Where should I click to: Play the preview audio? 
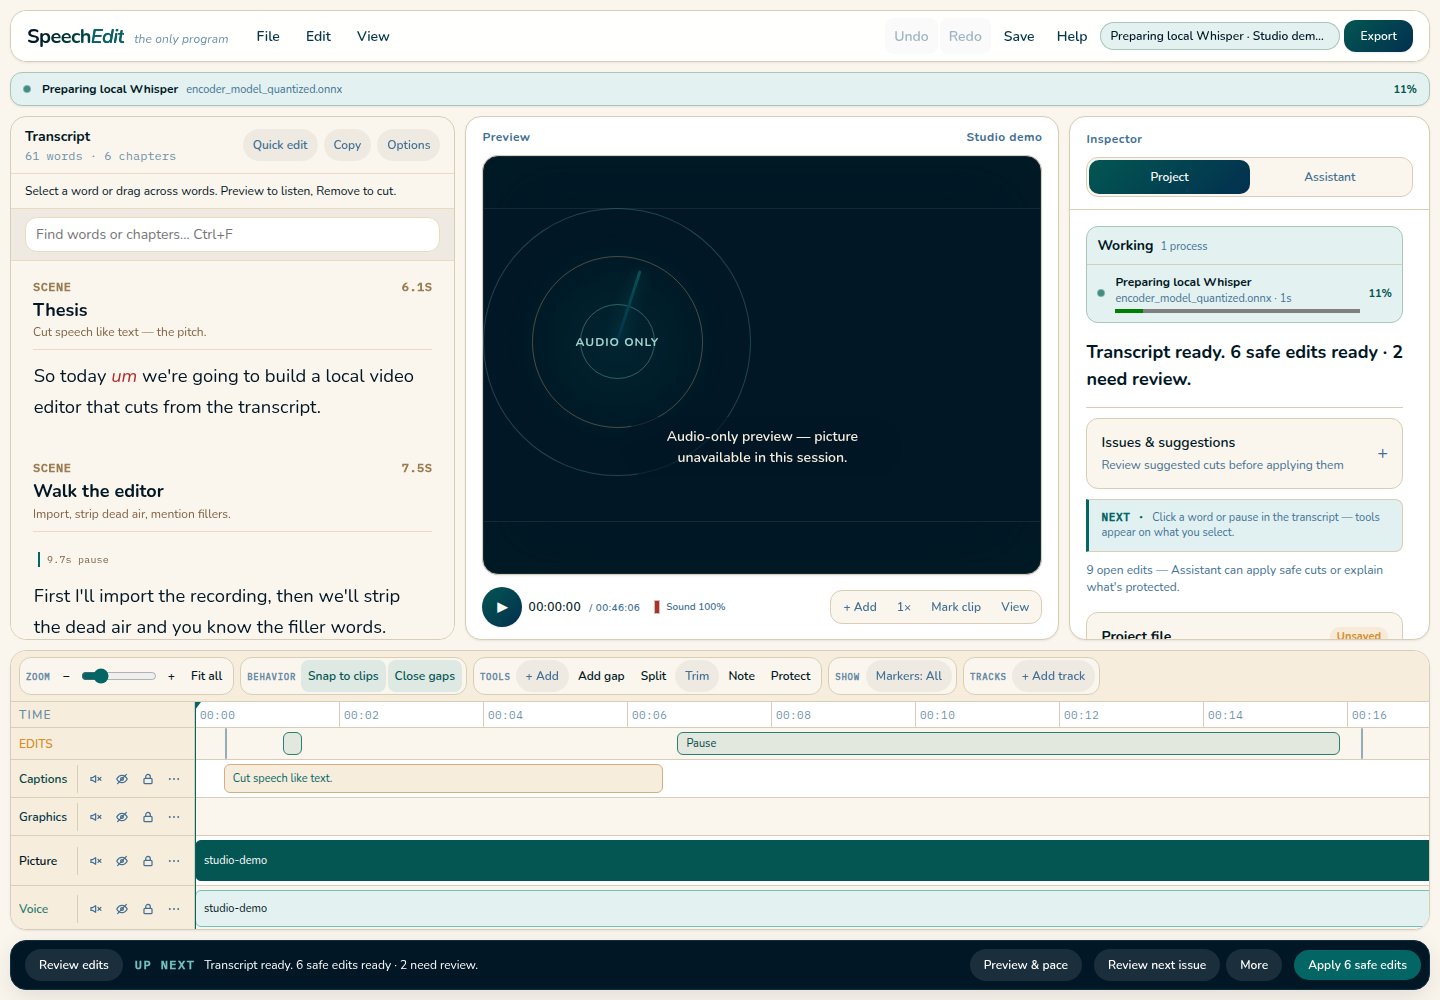click(x=502, y=607)
